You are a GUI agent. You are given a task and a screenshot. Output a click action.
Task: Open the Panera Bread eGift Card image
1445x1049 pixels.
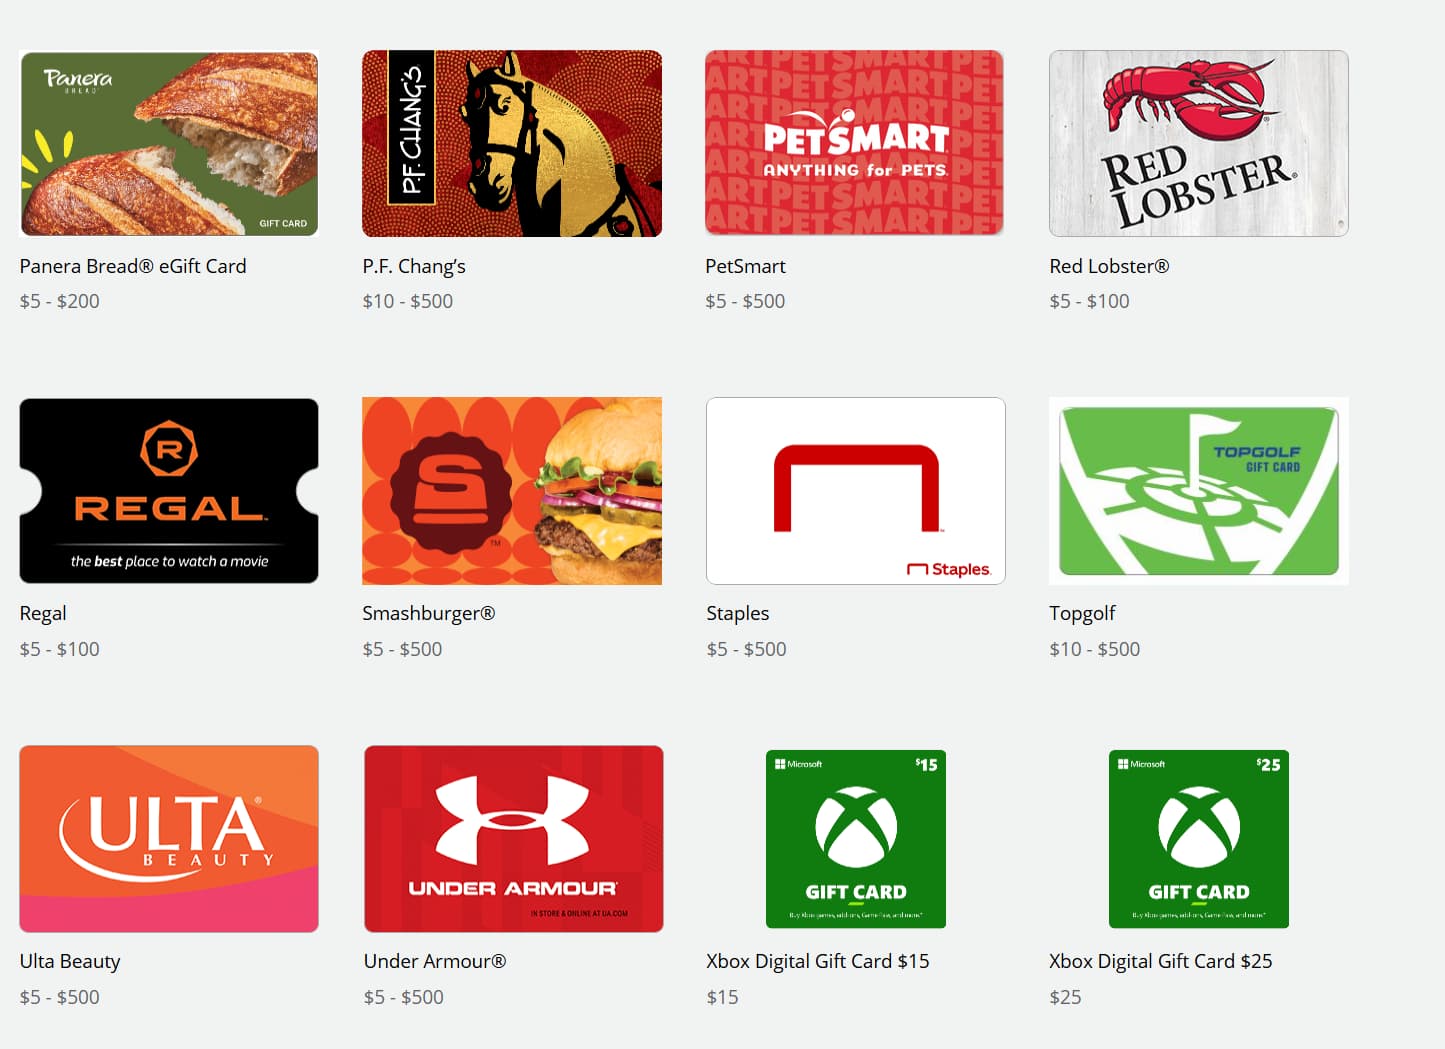coord(169,143)
